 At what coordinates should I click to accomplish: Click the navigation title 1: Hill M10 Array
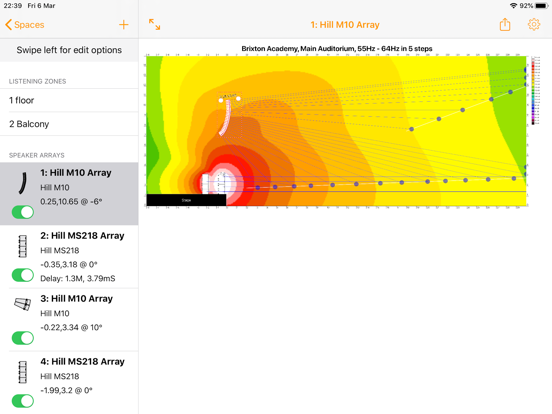[x=345, y=25]
